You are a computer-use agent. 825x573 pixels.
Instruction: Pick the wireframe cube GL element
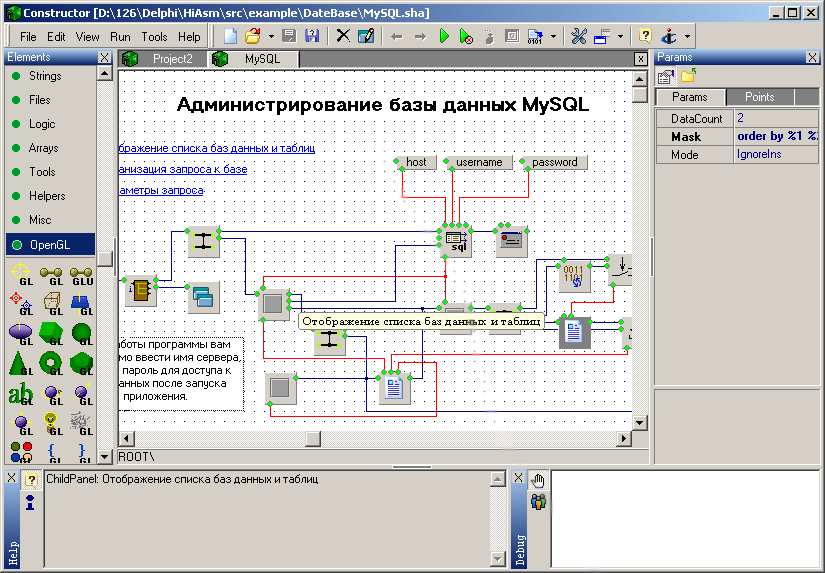pos(52,304)
